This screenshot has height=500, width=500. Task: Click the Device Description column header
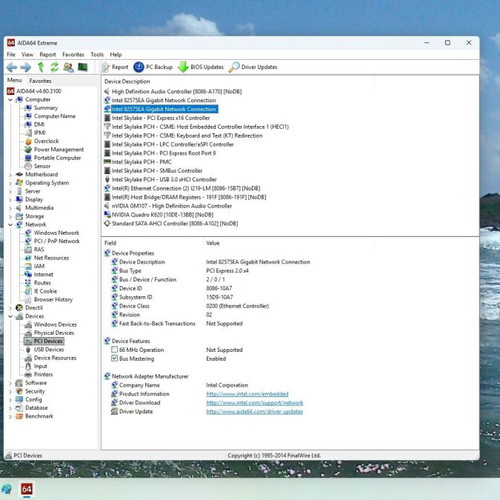point(127,81)
